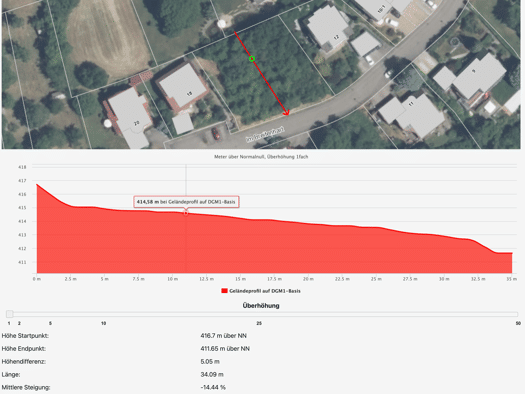Click the Überhöhung slider handle
Screen dimensions: 525x394
coord(10,314)
